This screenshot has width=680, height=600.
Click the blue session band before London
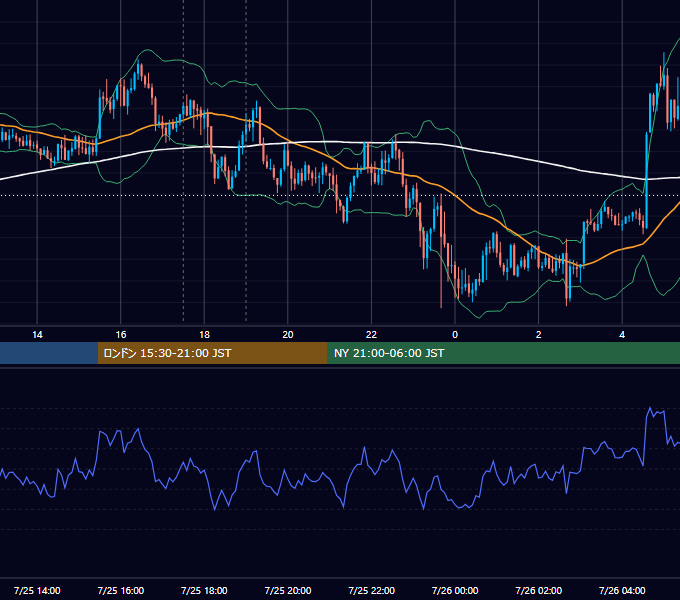point(49,353)
